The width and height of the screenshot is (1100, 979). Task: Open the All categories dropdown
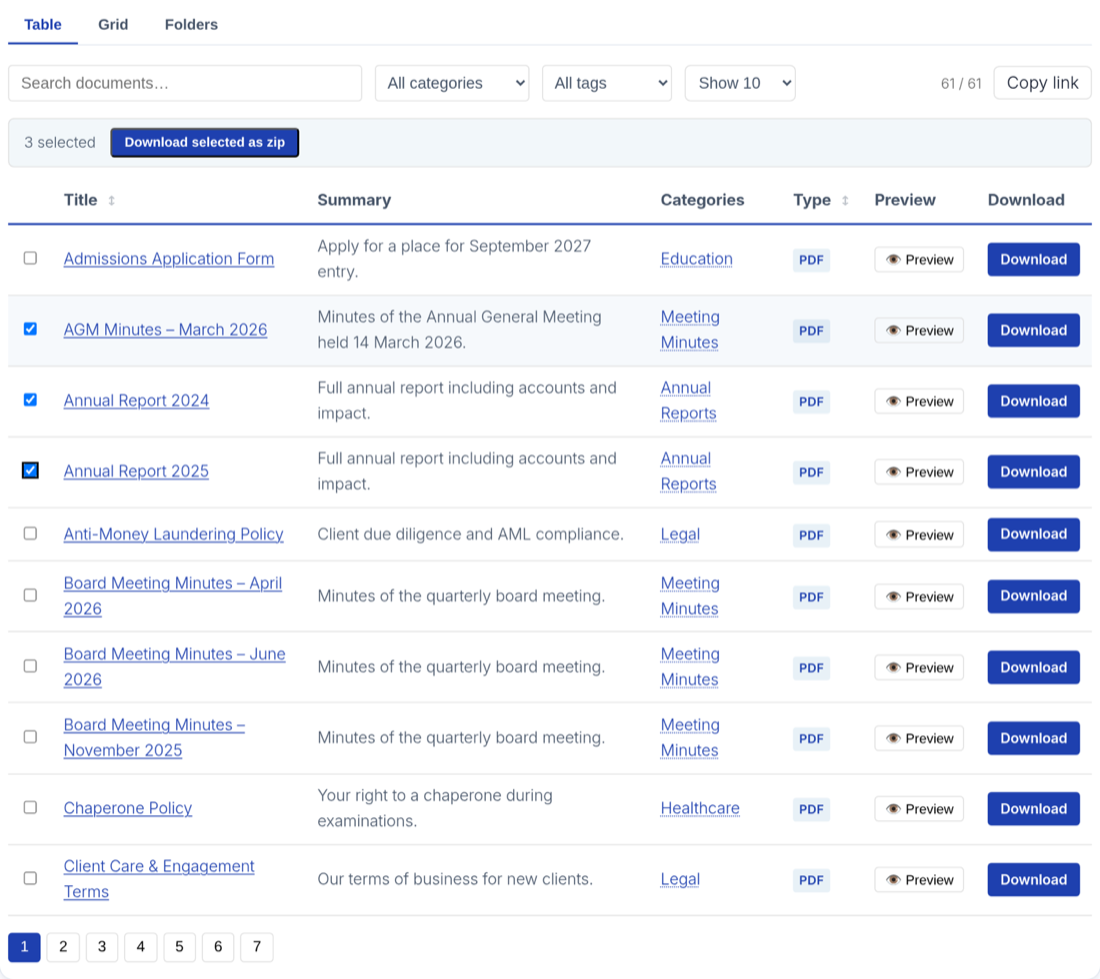click(x=452, y=83)
